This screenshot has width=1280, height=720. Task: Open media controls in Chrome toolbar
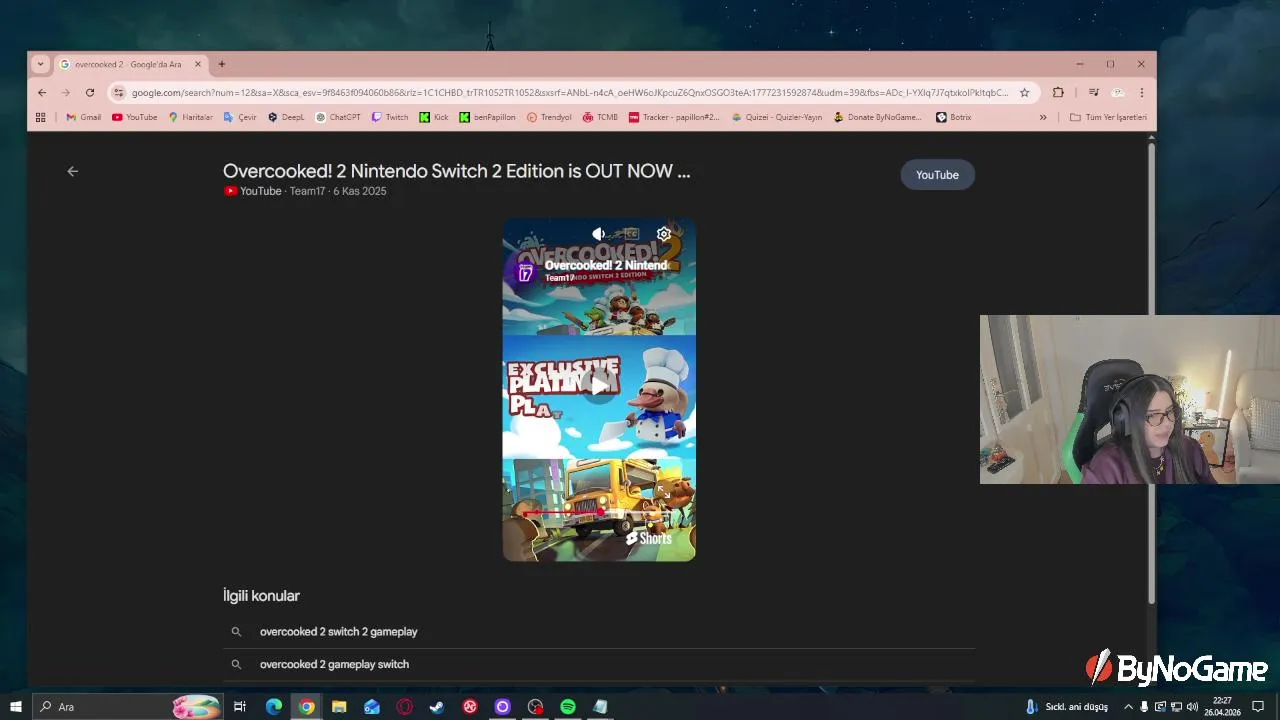pyautogui.click(x=1094, y=93)
